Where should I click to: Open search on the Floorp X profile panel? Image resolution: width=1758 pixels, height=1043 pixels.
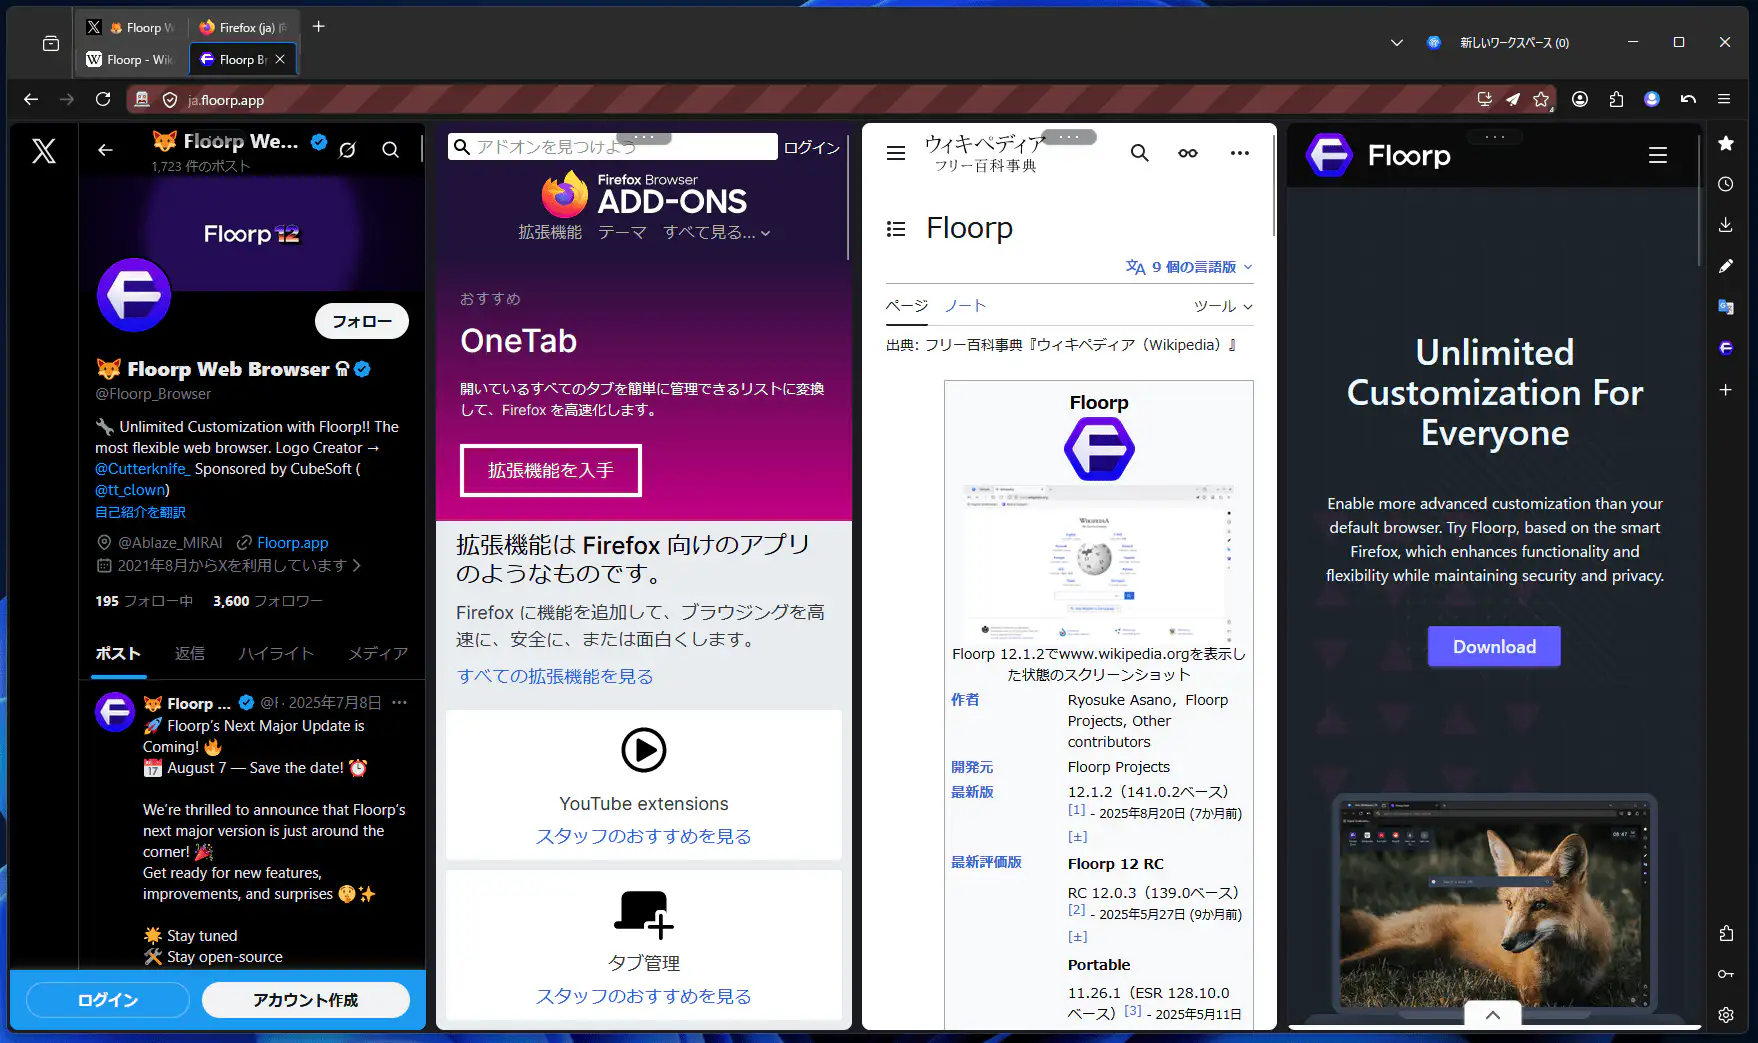tap(390, 149)
